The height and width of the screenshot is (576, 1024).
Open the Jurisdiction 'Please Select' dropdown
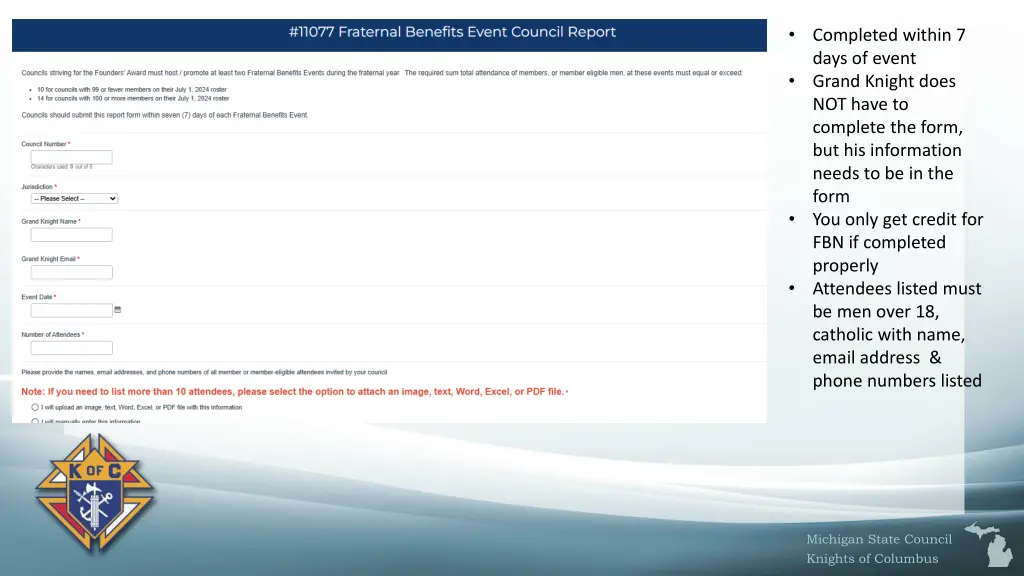(74, 199)
